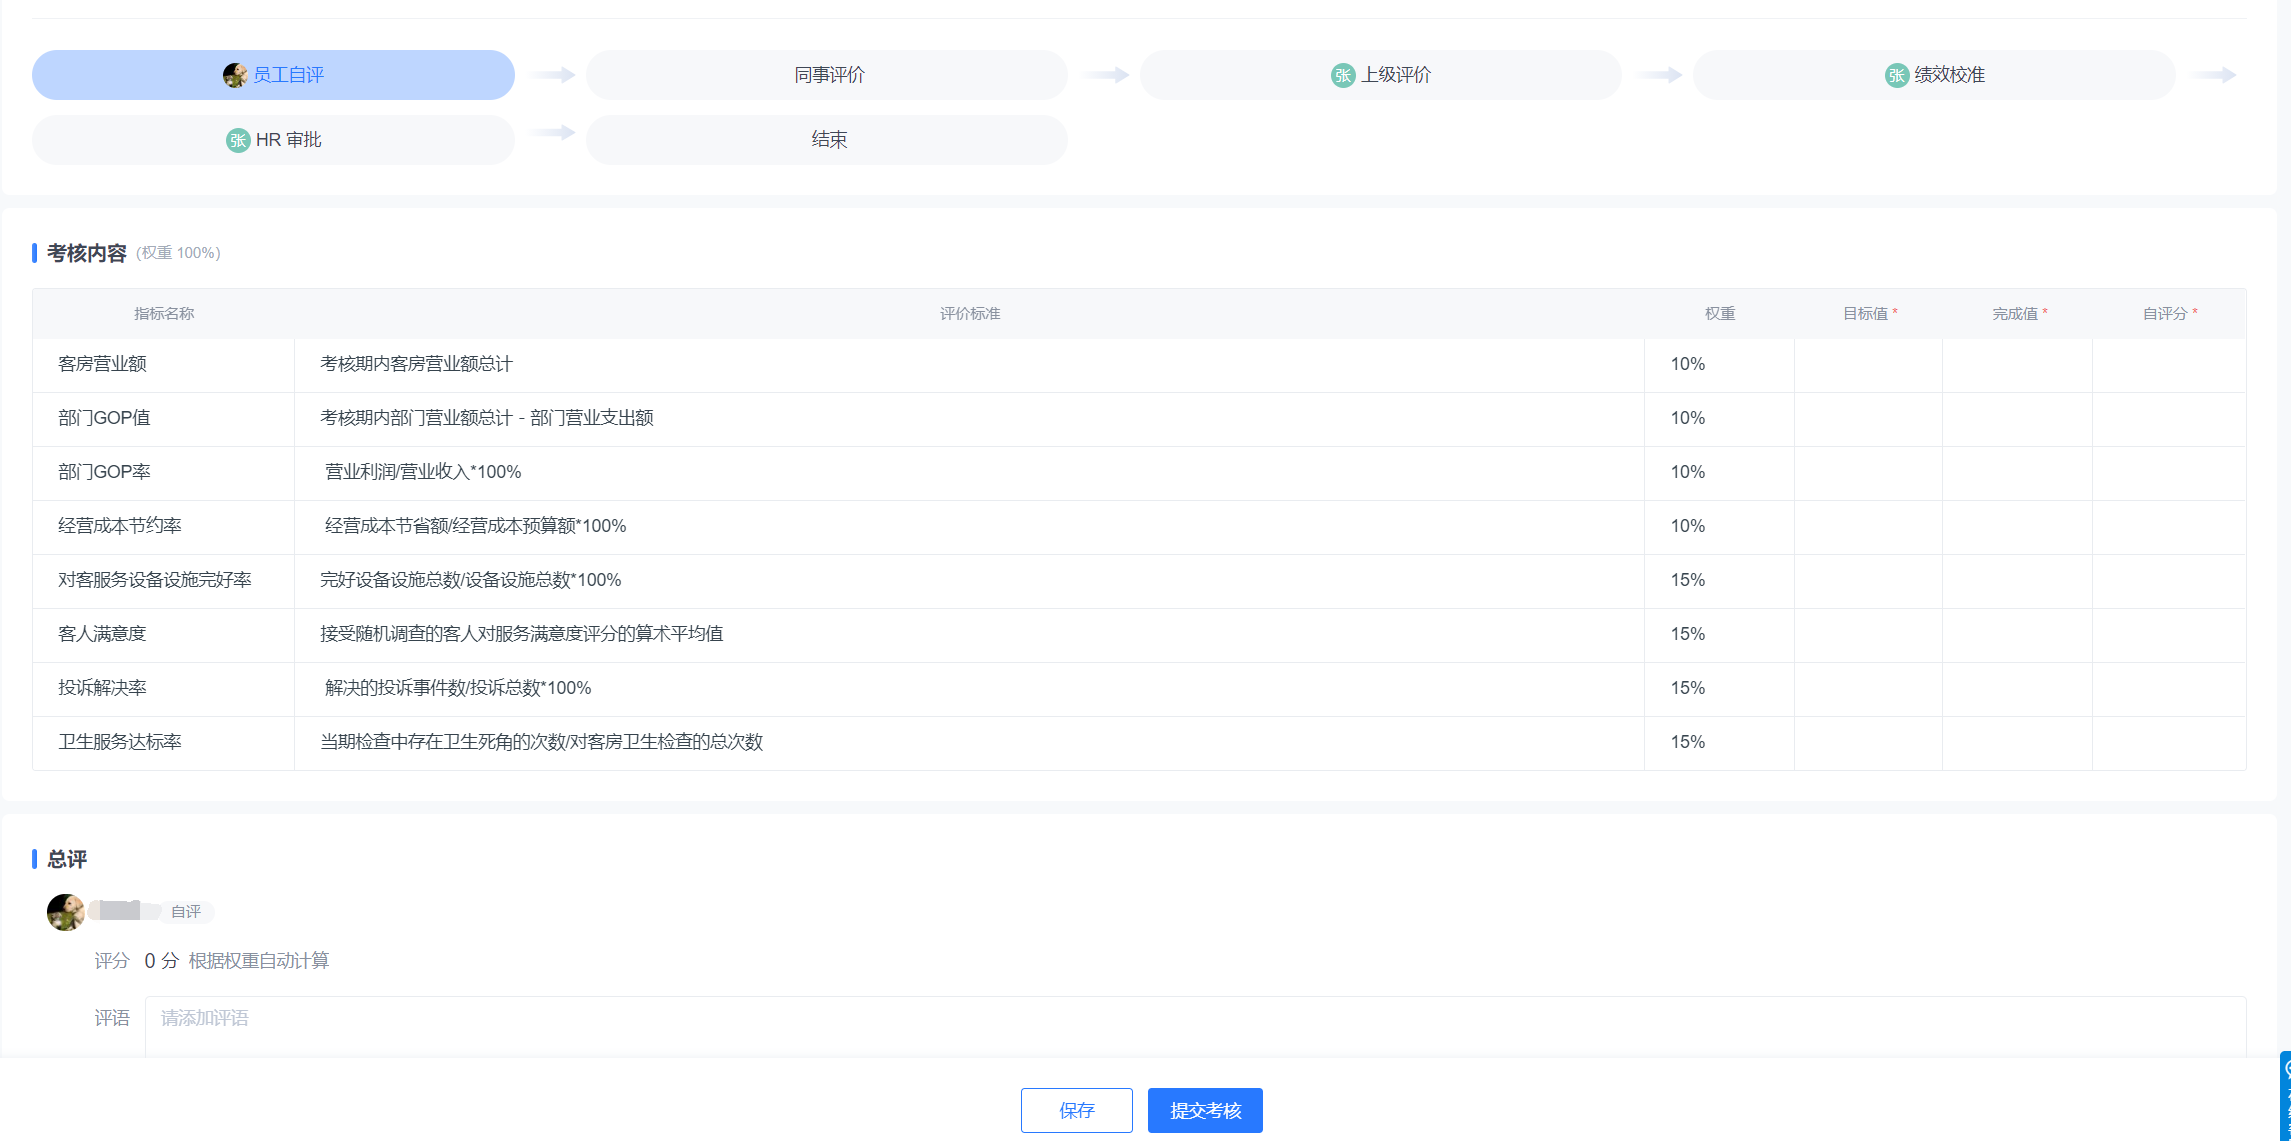The width and height of the screenshot is (2291, 1141).
Task: Select the 同事评价 workflow step
Action: coord(827,75)
